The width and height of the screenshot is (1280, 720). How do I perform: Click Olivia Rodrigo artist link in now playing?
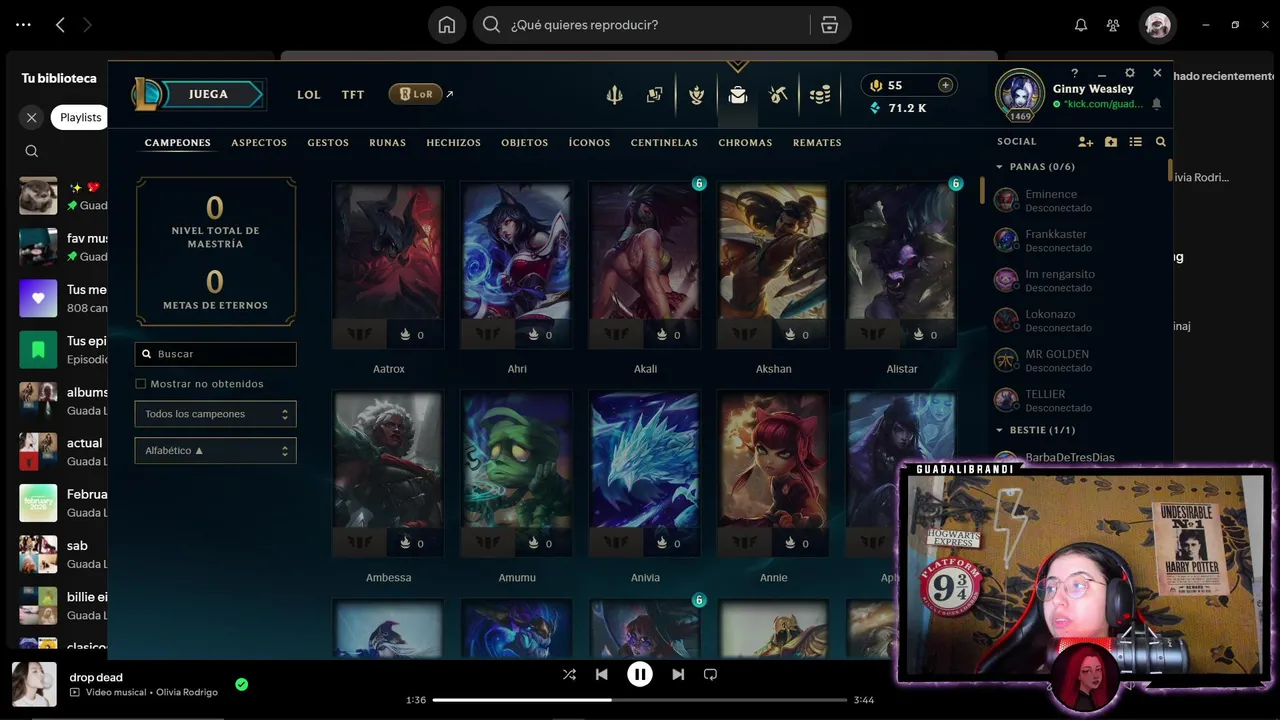(x=187, y=692)
